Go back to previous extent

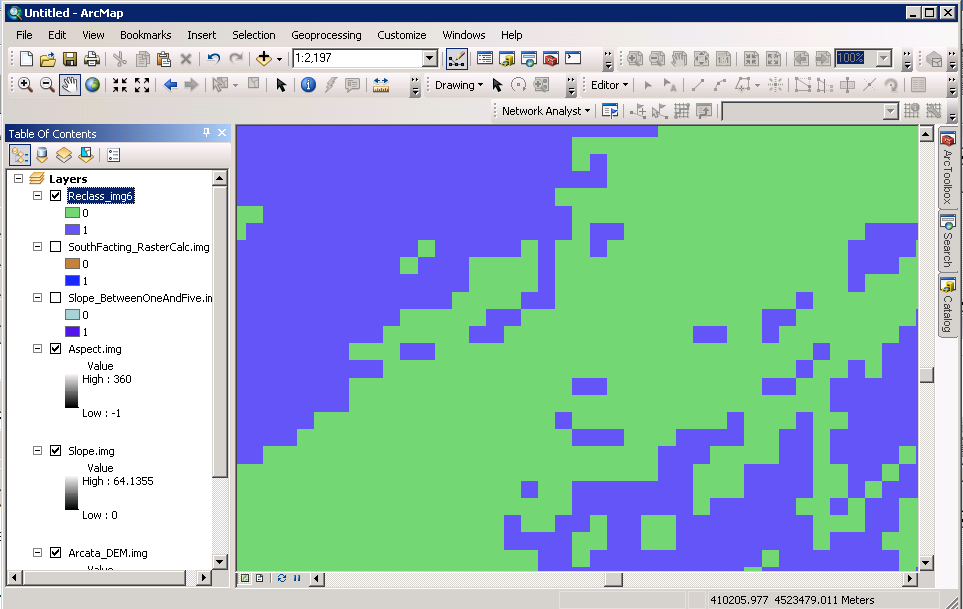pyautogui.click(x=170, y=85)
